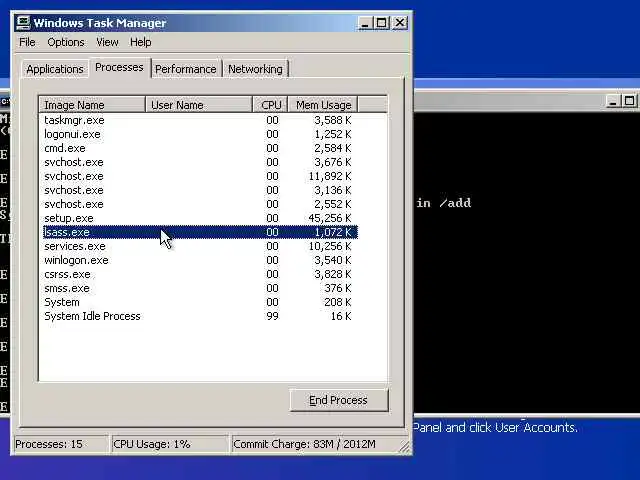Click the 45,256 K memory value
This screenshot has width=640, height=480.
(x=330, y=218)
